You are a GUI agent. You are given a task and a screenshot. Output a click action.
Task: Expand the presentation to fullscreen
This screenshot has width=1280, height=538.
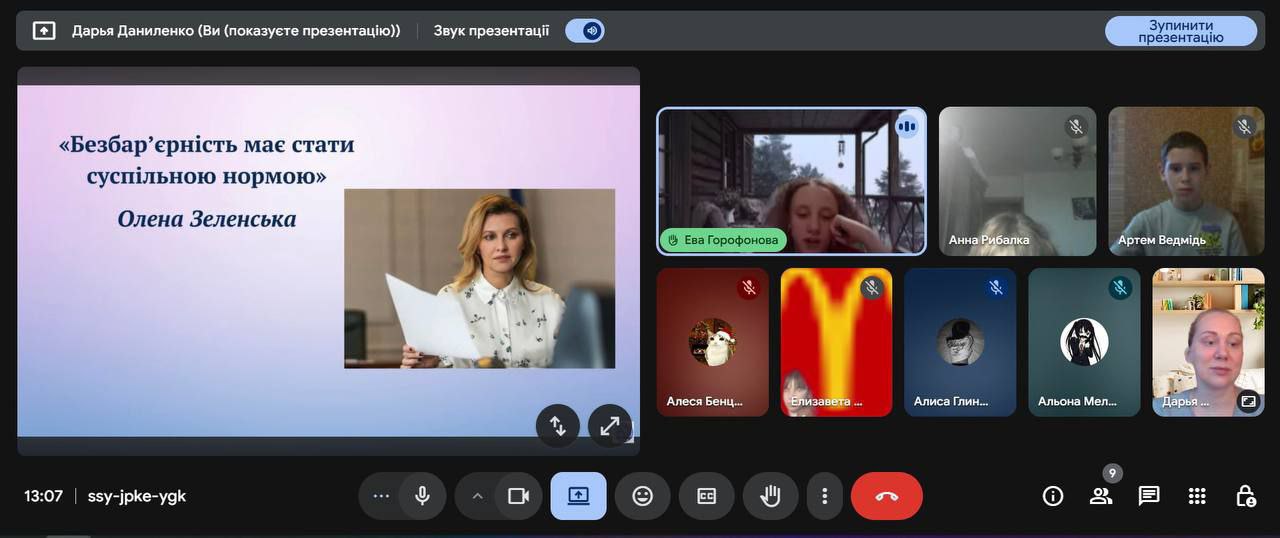[609, 425]
